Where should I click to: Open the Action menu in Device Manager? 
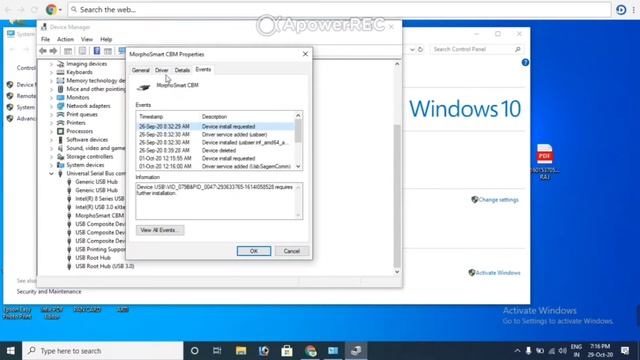tap(65, 39)
